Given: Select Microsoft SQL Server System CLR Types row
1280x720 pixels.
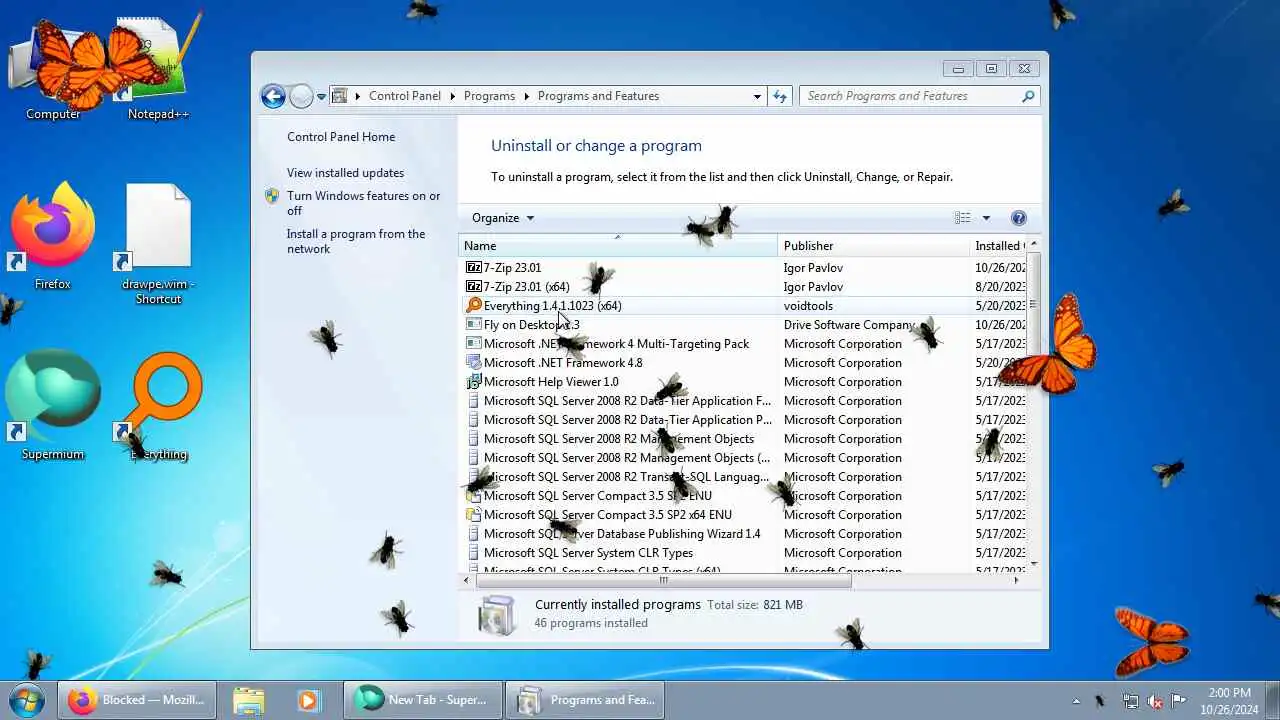Looking at the screenshot, I should [743, 553].
